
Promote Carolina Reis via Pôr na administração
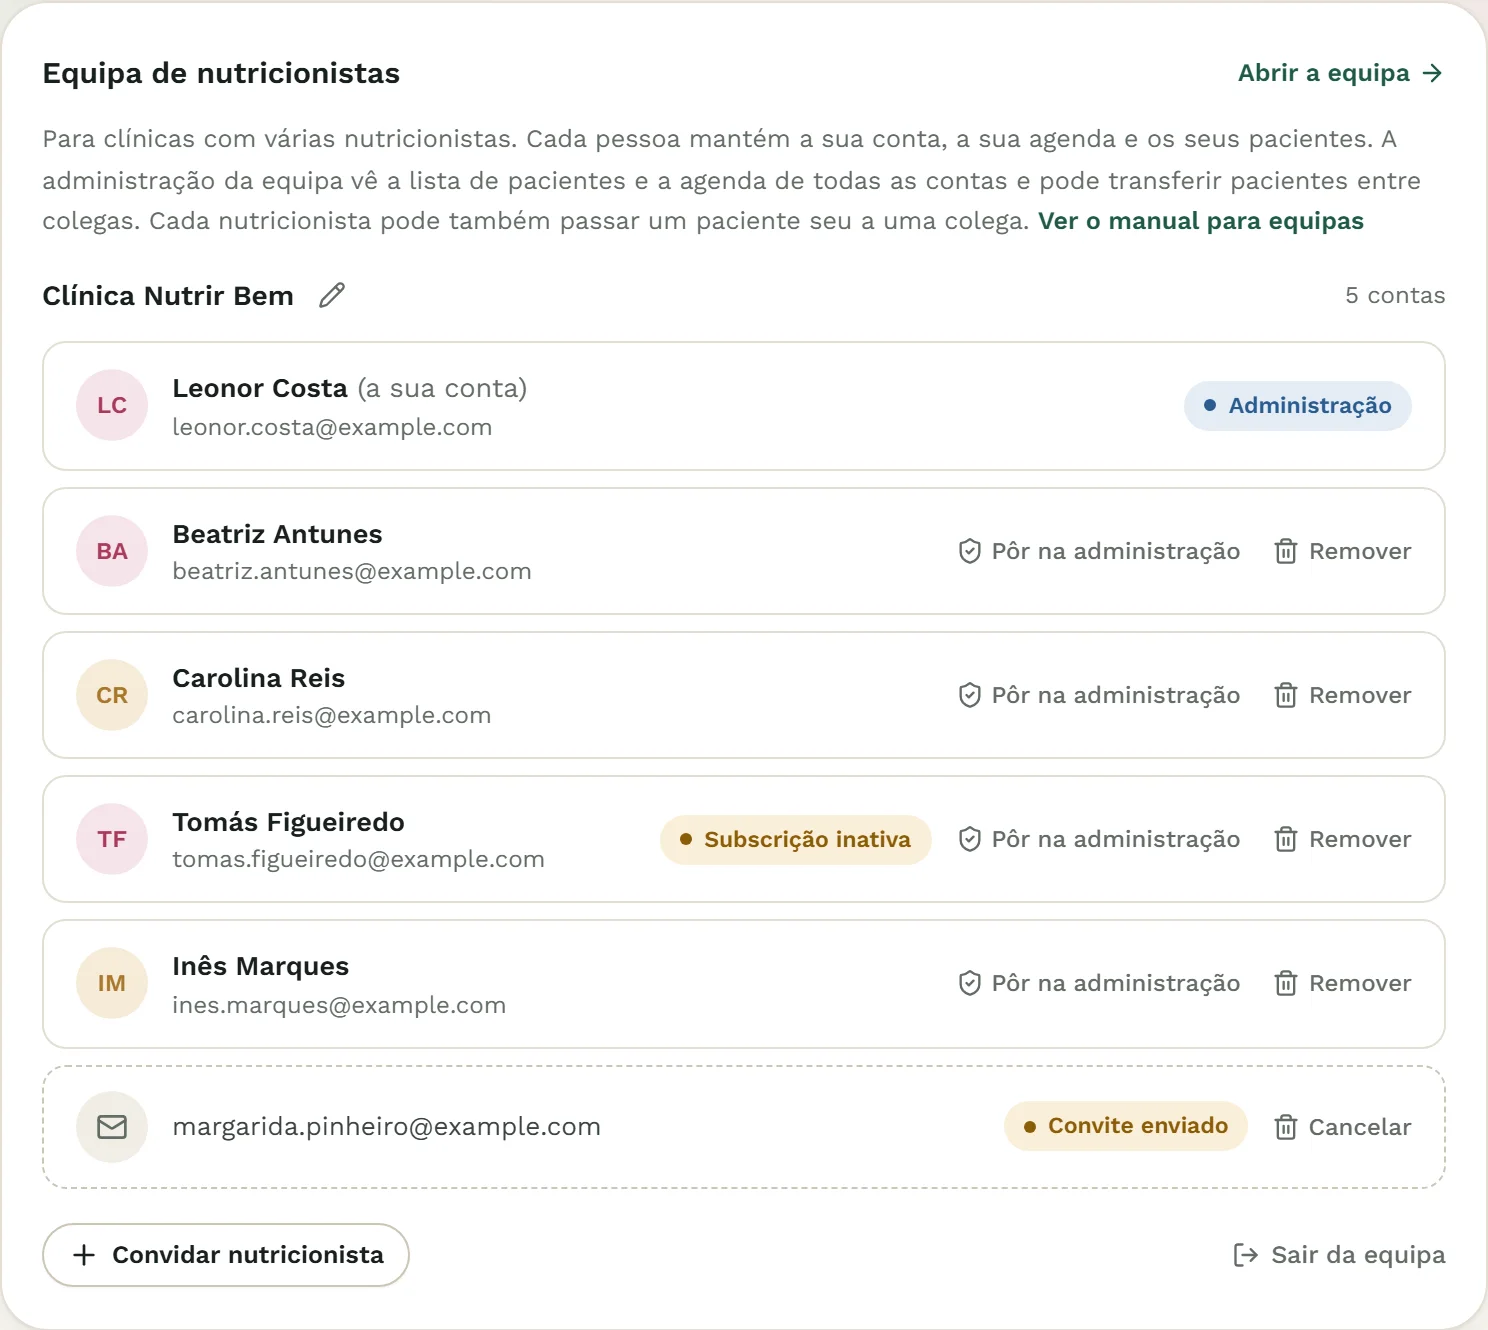pos(1099,695)
